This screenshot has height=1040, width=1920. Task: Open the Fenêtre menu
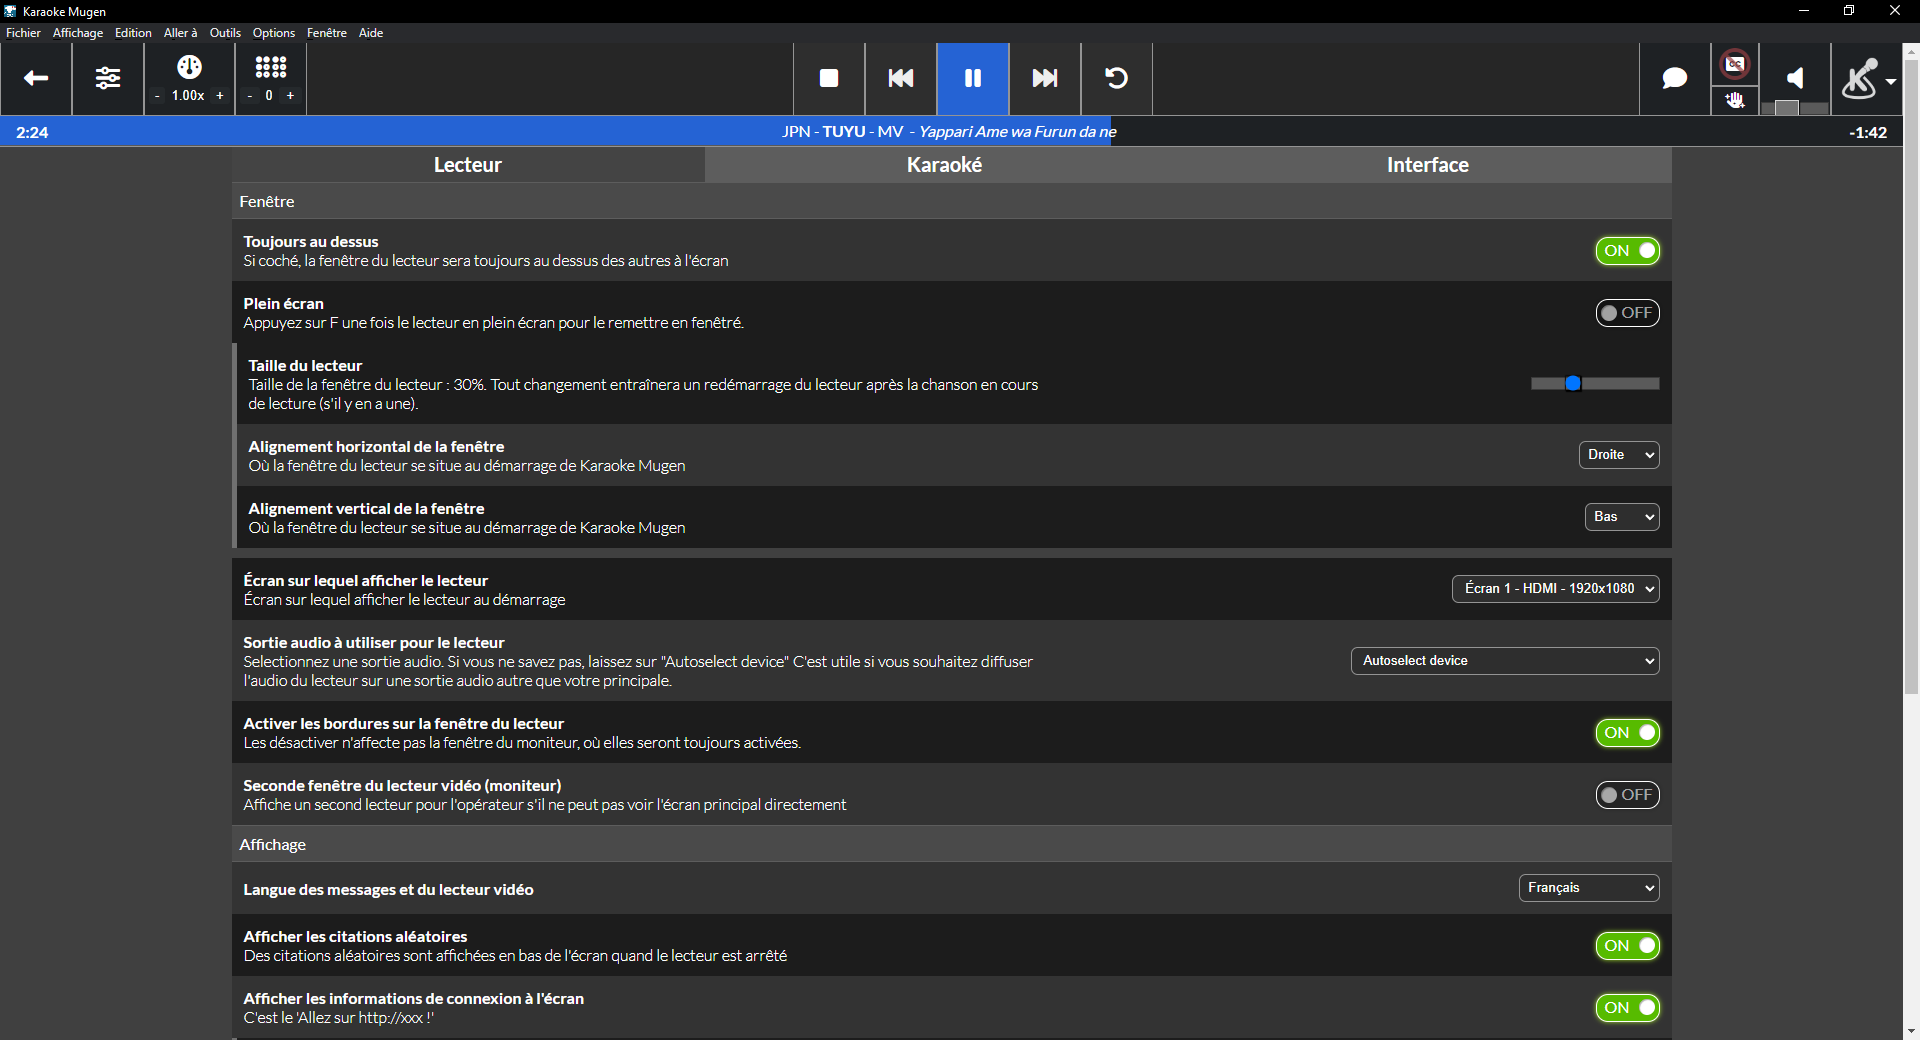click(x=327, y=33)
